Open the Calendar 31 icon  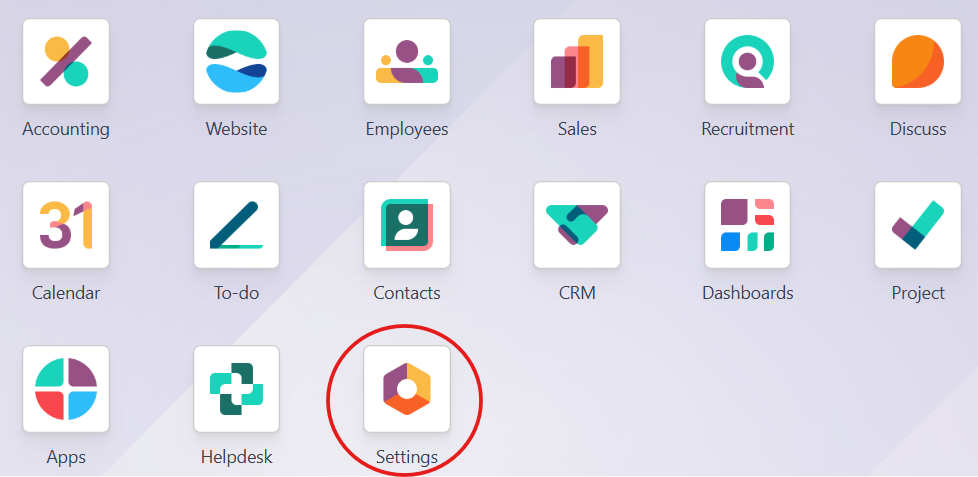click(66, 225)
